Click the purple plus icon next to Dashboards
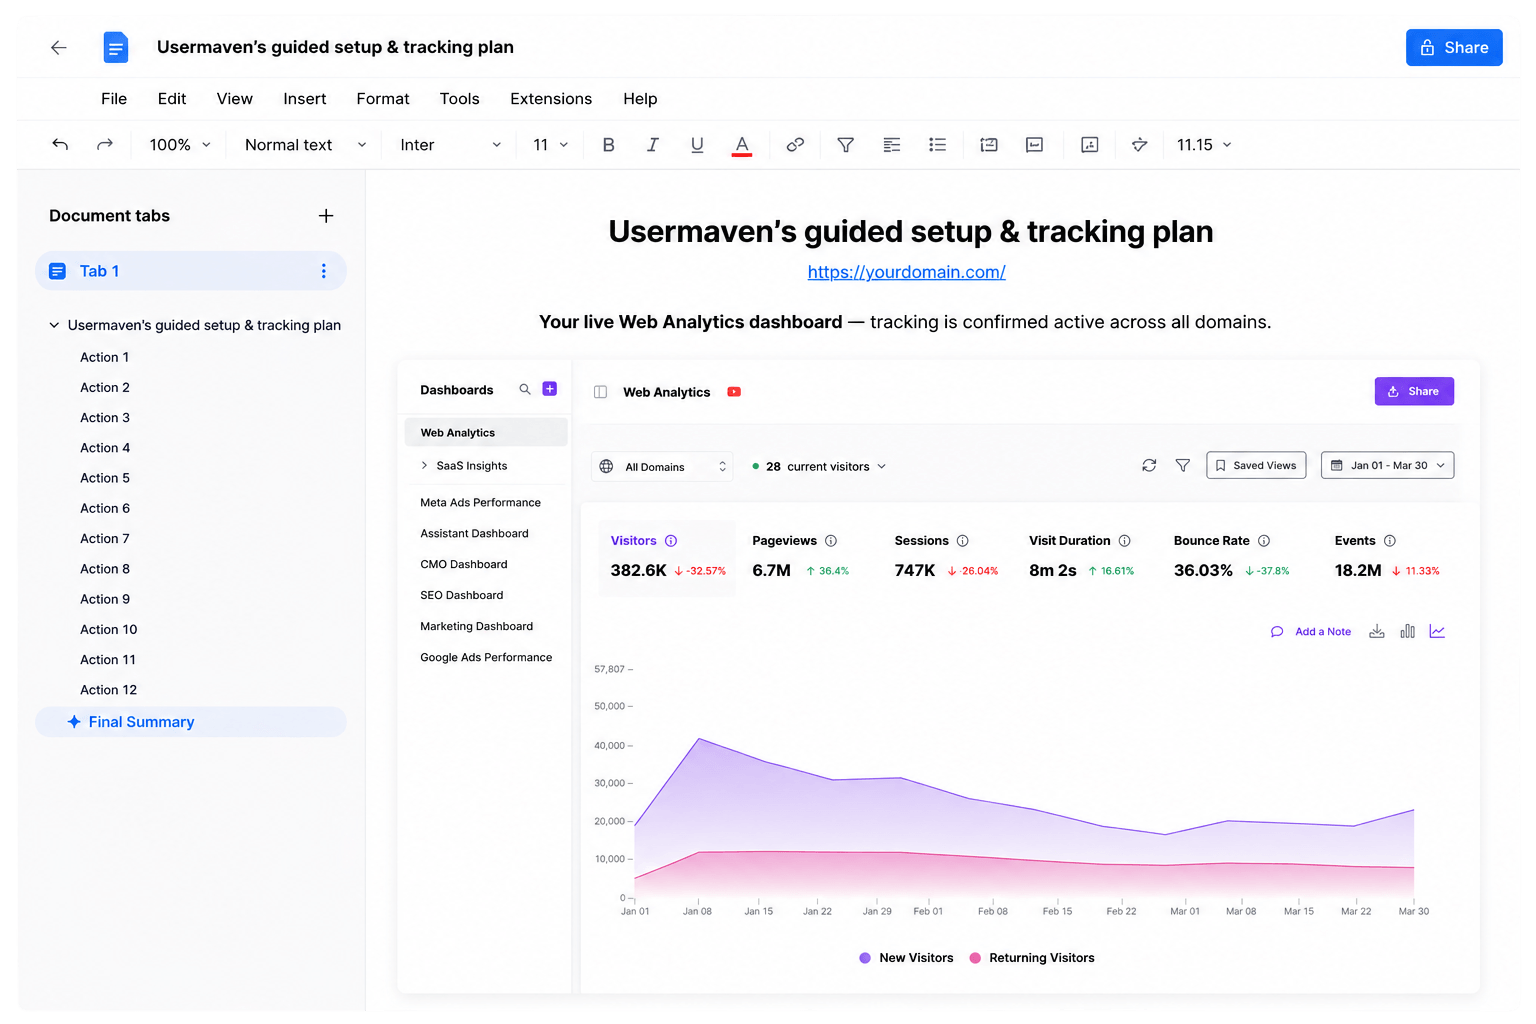1536x1024 pixels. 550,389
